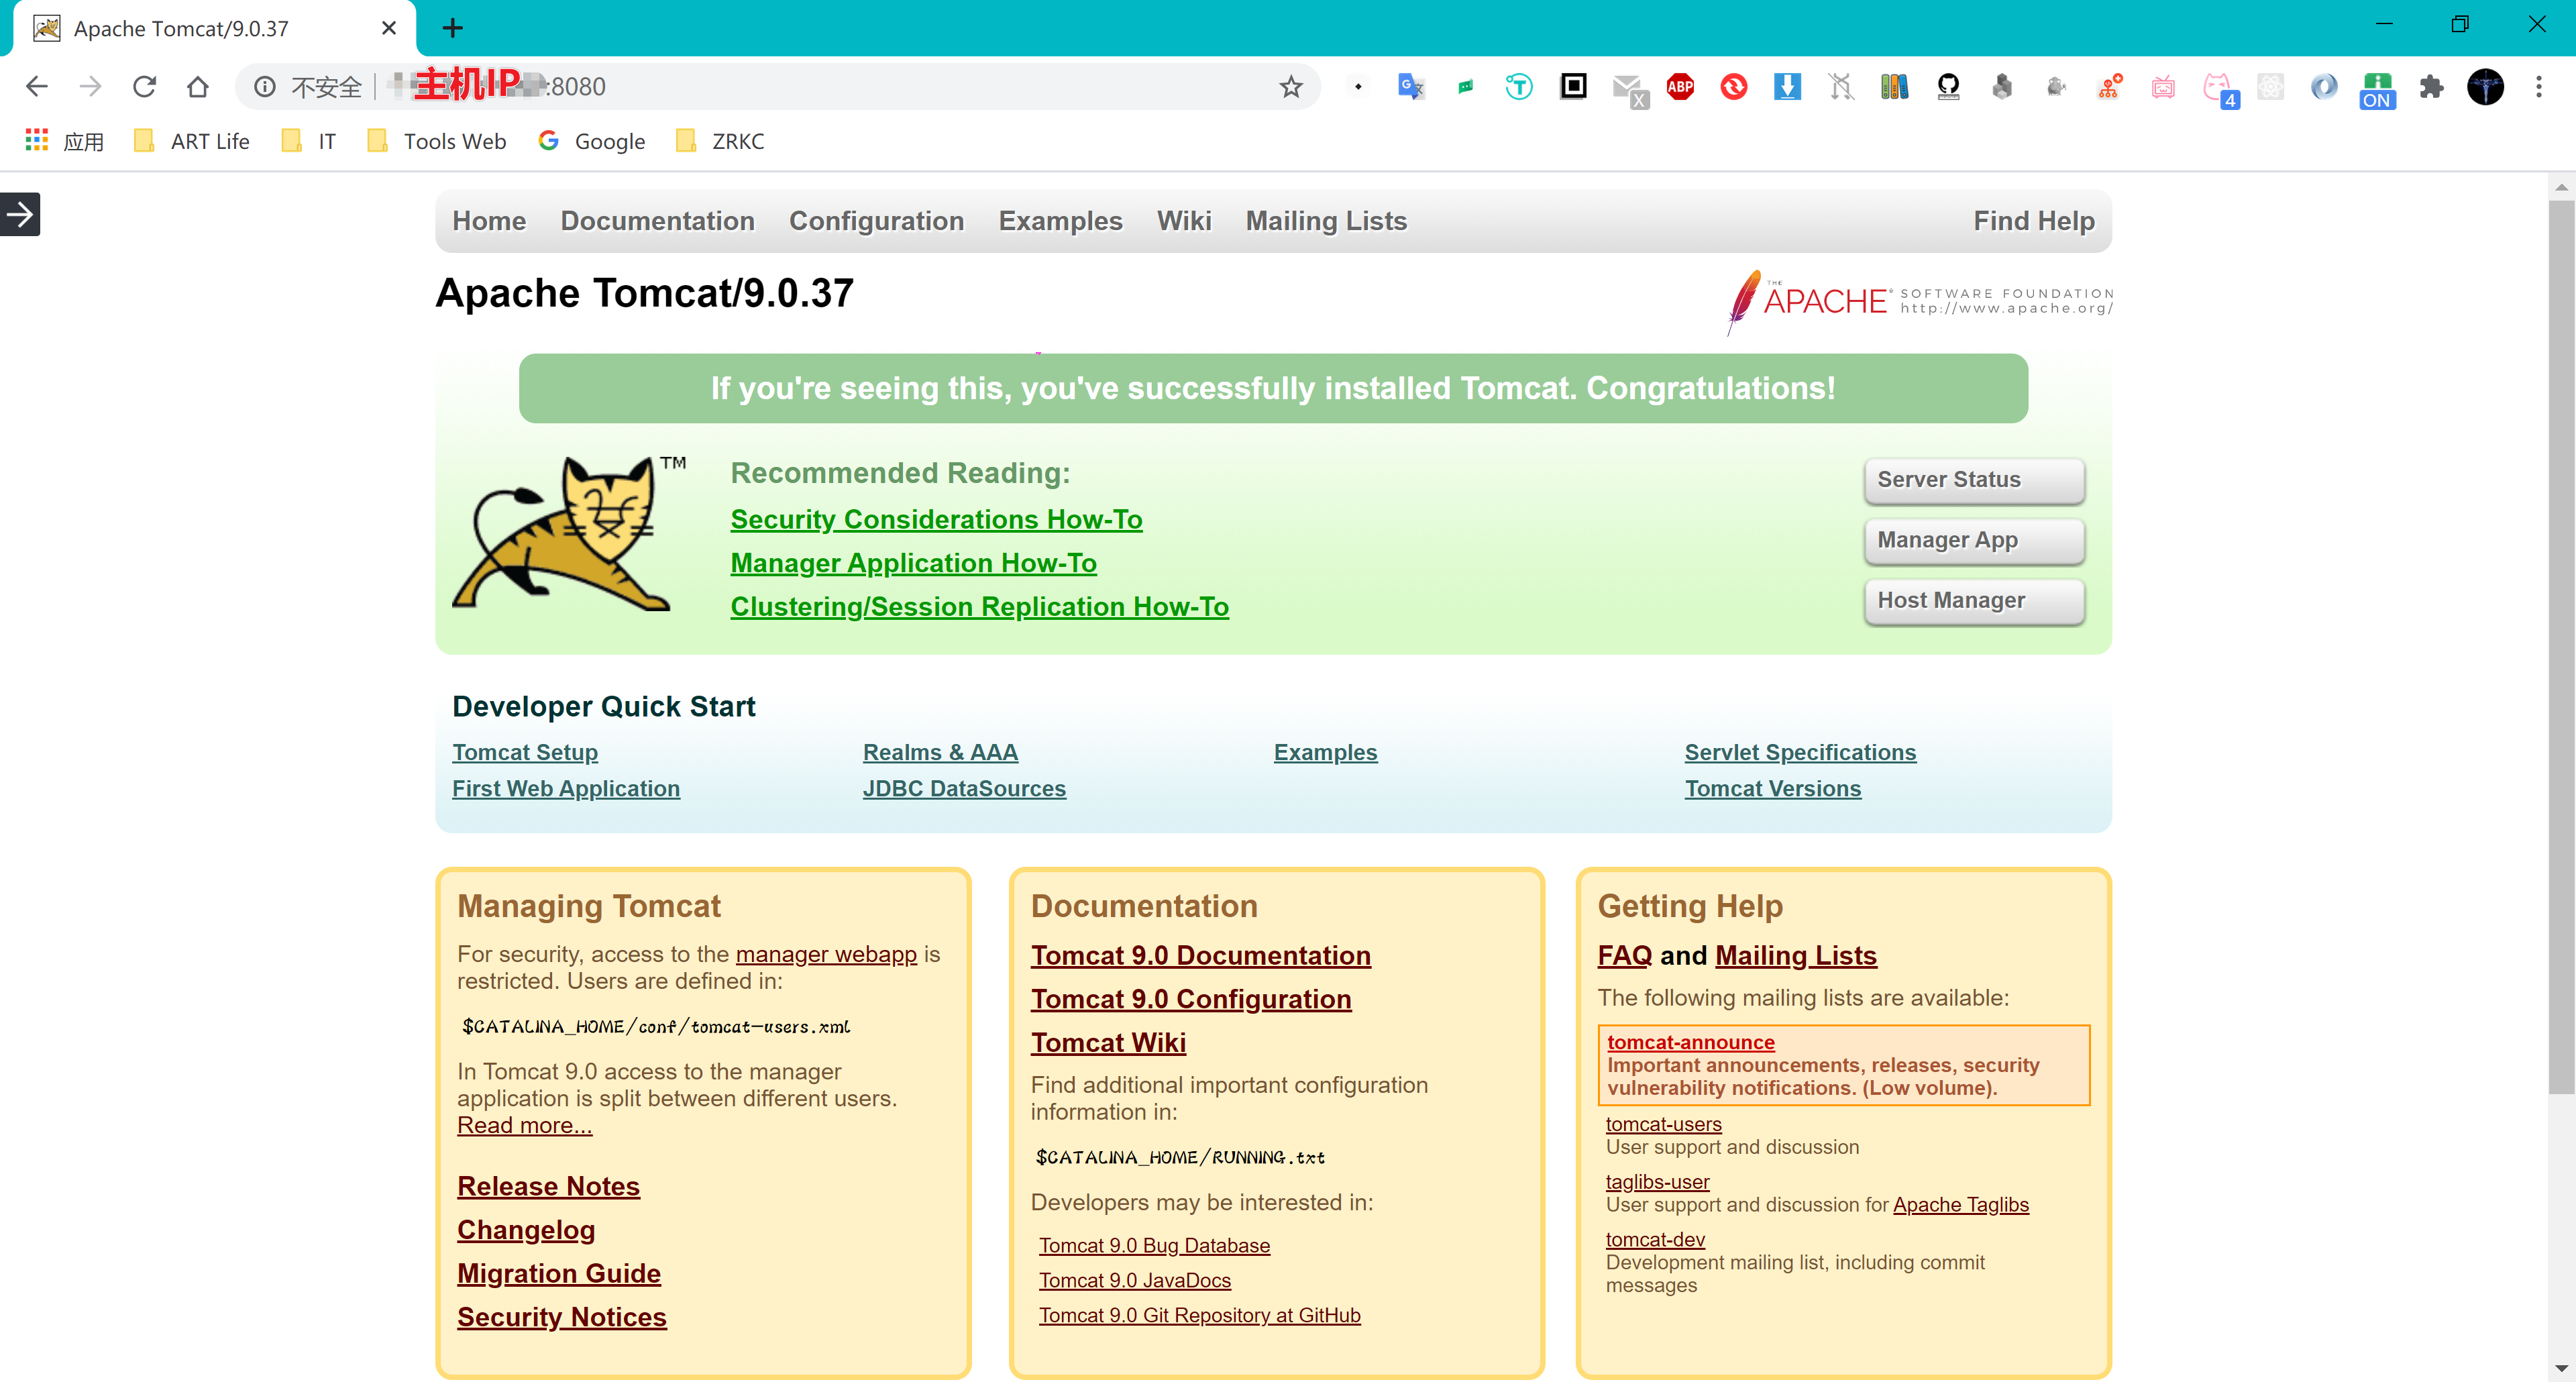This screenshot has height=1382, width=2576.
Task: Open the ART Life bookmark folder
Action: 192,141
